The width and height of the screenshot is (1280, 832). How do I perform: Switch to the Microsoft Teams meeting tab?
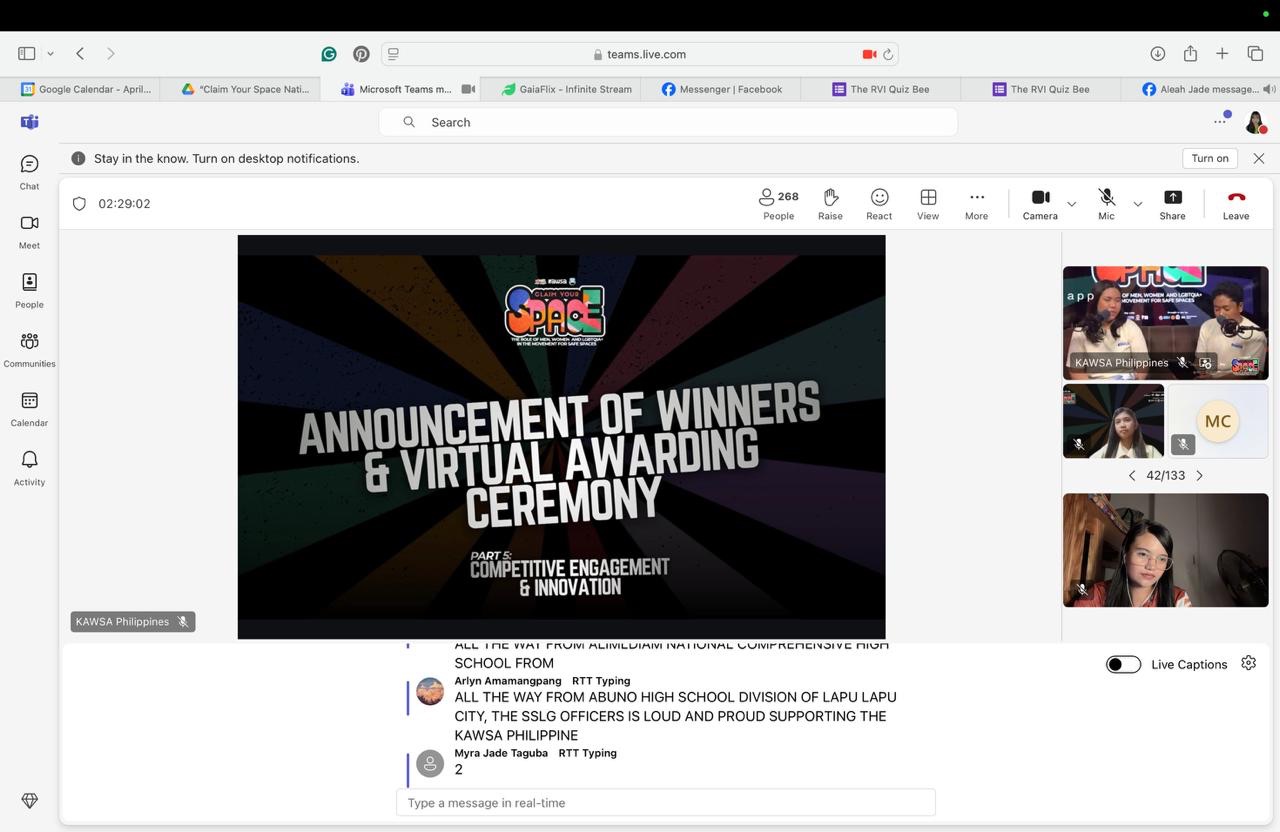point(400,89)
